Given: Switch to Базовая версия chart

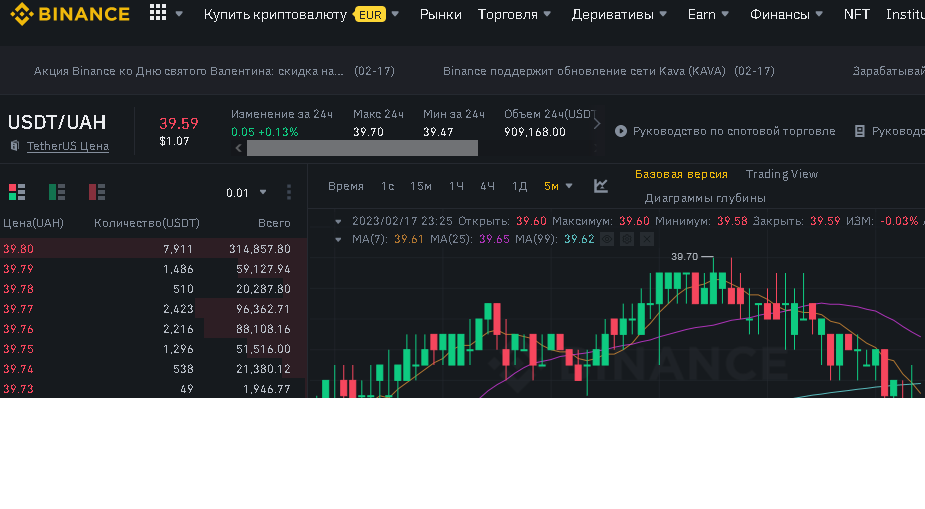Looking at the screenshot, I should coord(681,174).
